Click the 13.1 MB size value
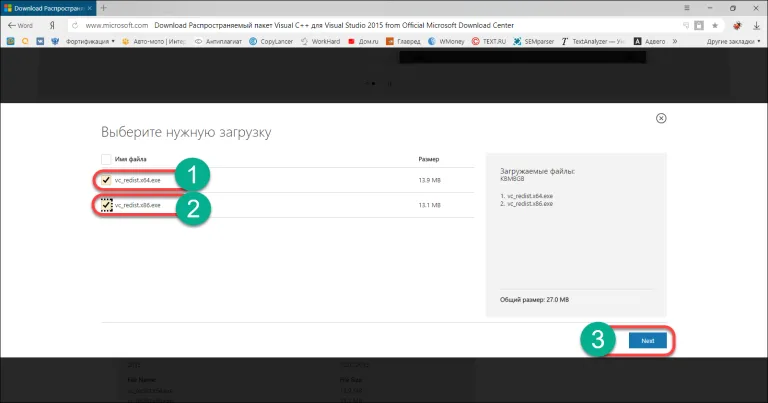Screen dimensions: 768x403 click(x=430, y=205)
